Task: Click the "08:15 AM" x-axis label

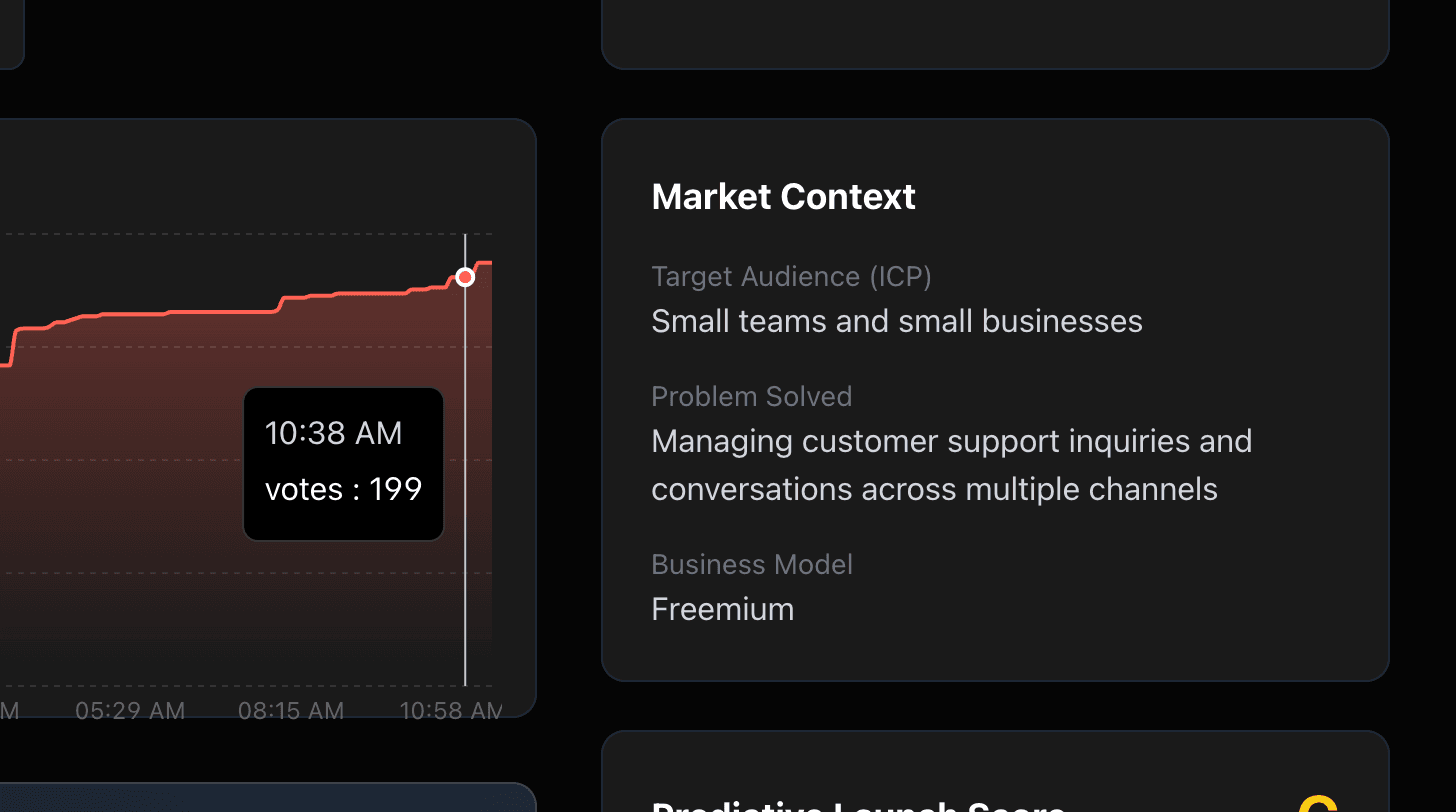Action: [291, 711]
